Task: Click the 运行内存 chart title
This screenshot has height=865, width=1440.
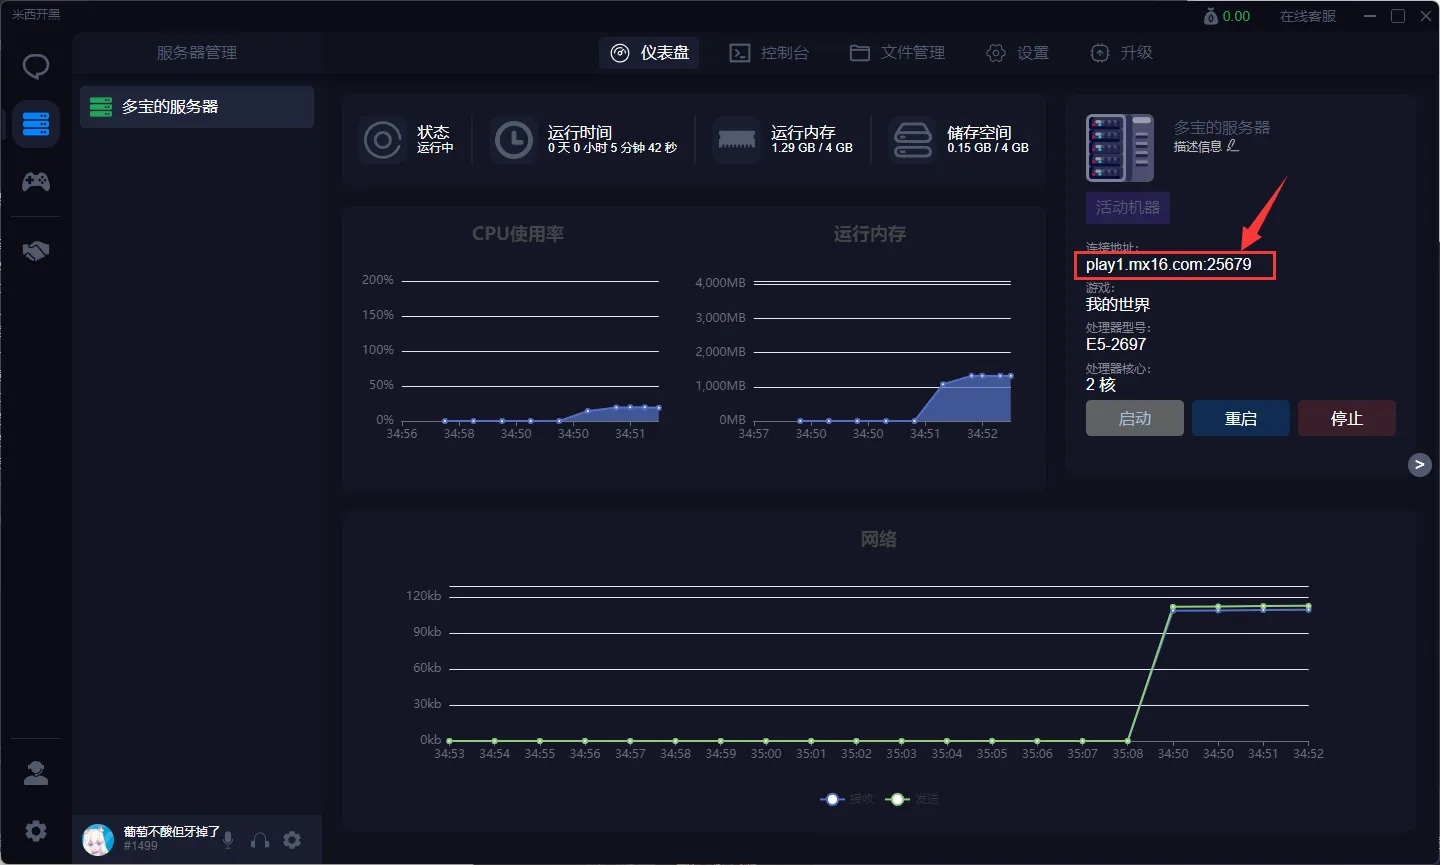Action: pyautogui.click(x=870, y=234)
